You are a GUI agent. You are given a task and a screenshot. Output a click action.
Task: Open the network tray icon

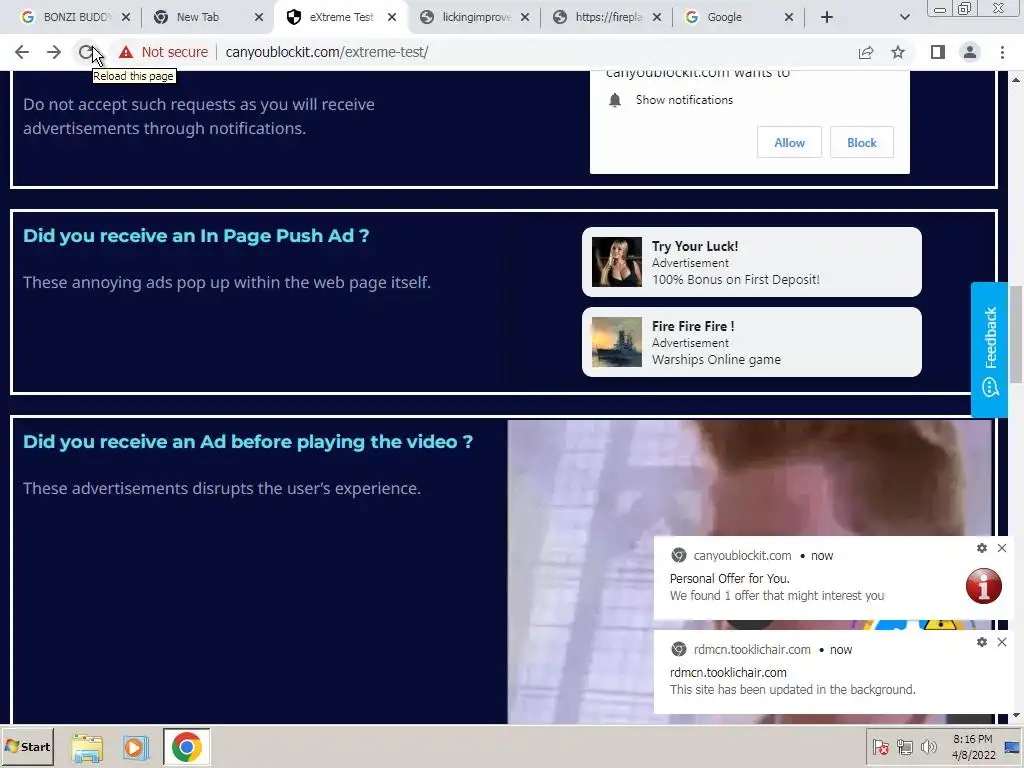click(904, 747)
